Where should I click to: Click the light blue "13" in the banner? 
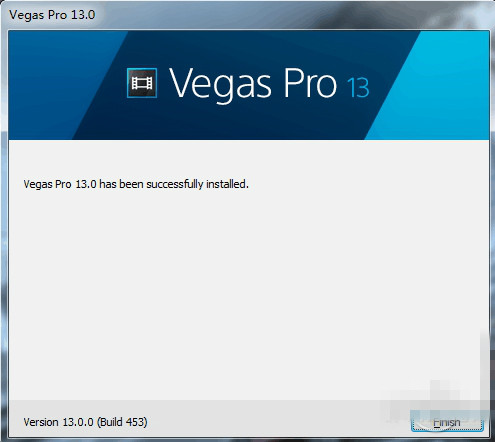point(358,88)
